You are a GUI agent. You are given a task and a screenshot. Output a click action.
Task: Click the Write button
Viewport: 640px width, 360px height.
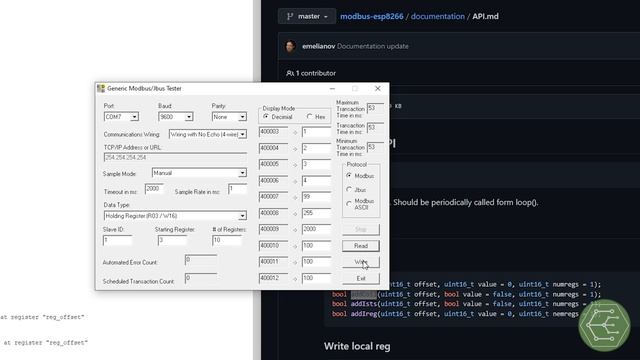361,262
